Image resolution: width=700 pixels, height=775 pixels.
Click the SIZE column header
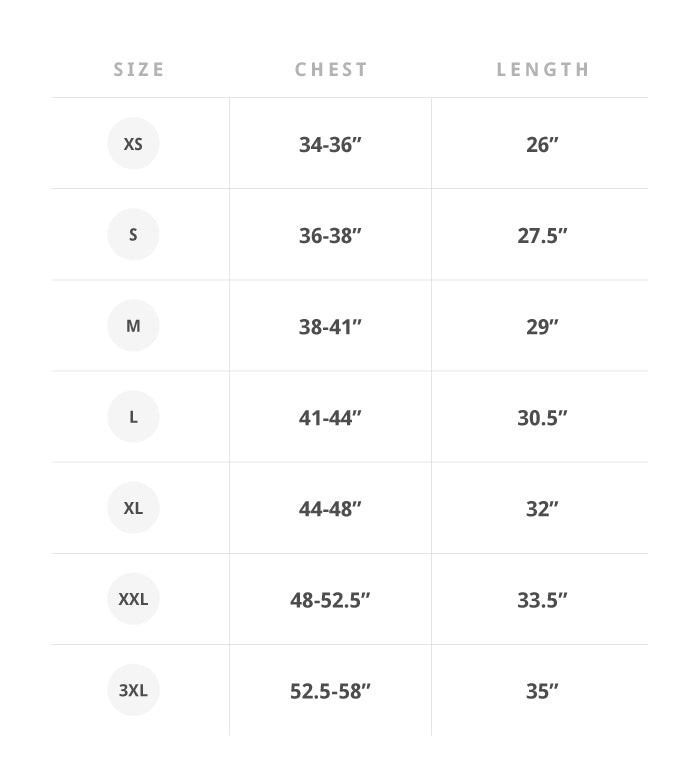click(x=139, y=70)
